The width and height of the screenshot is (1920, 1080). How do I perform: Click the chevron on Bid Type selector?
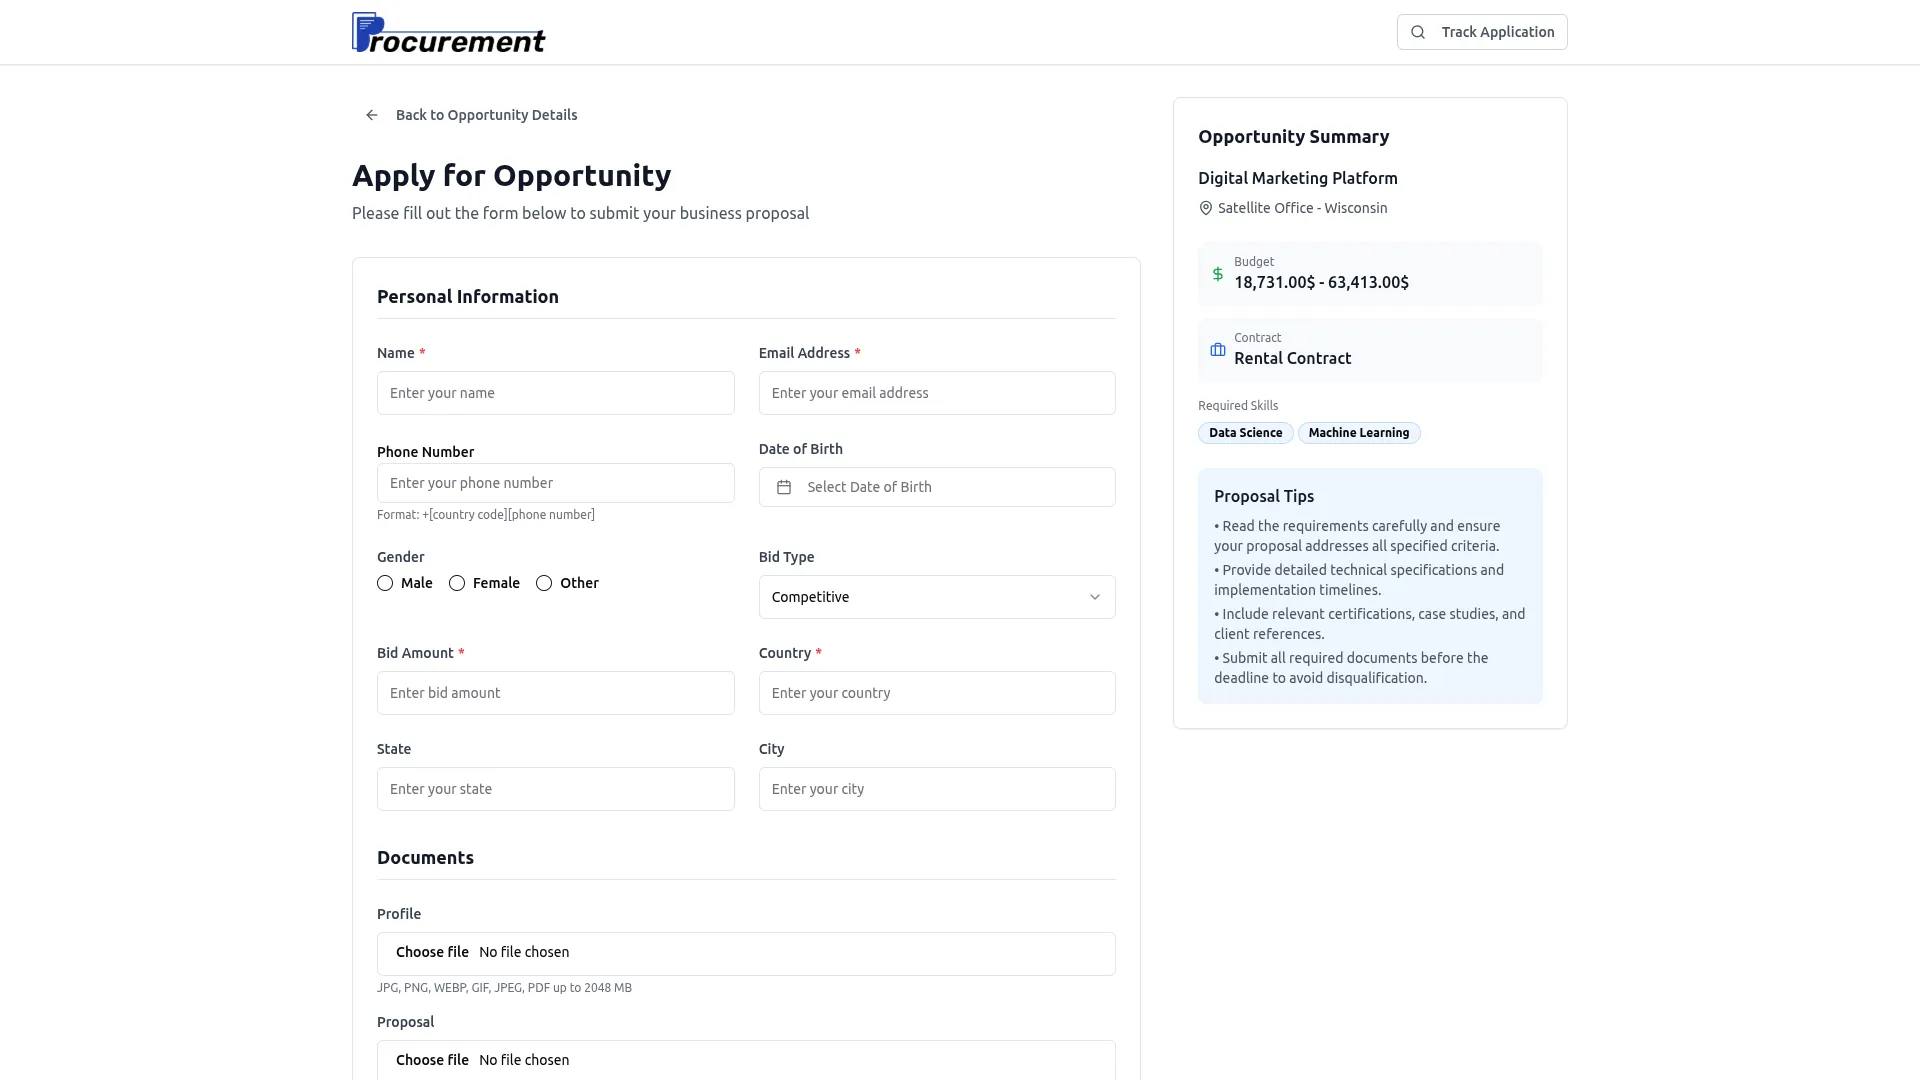pos(1095,597)
